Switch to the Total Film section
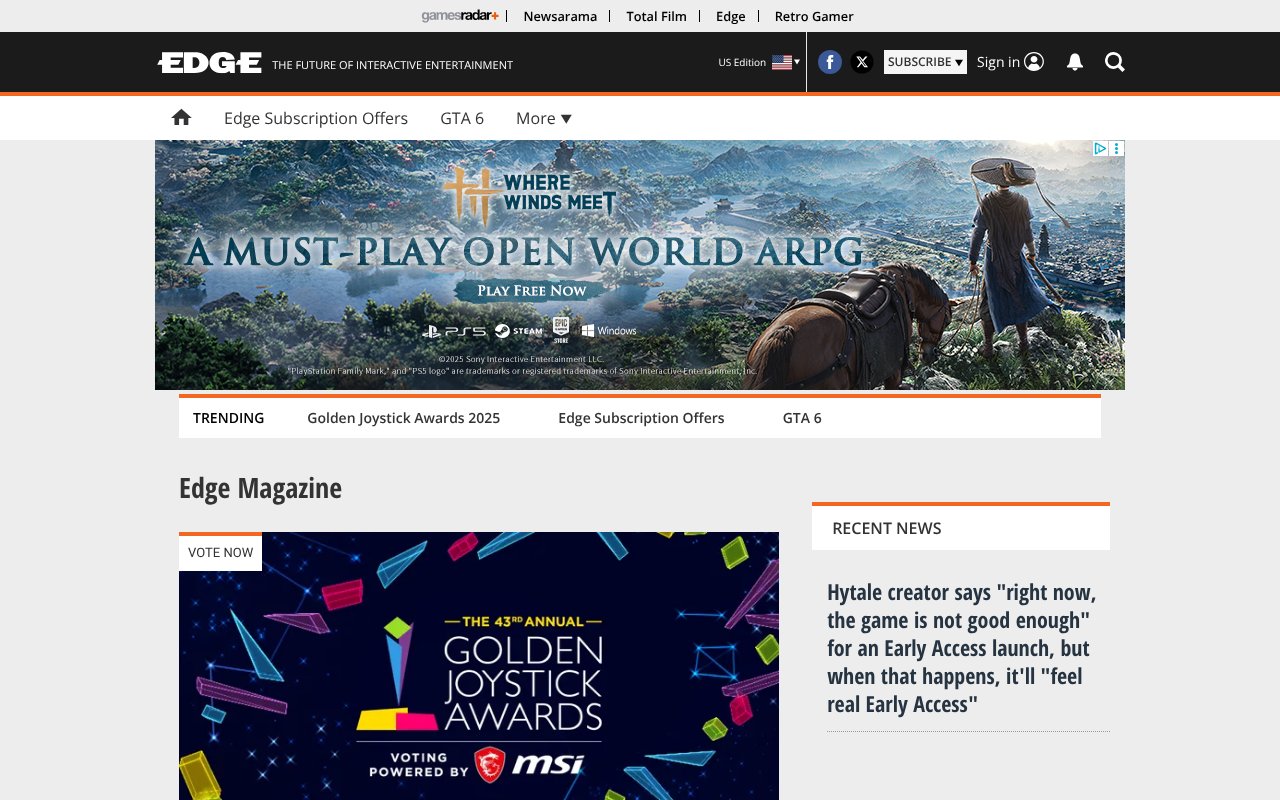 tap(656, 16)
